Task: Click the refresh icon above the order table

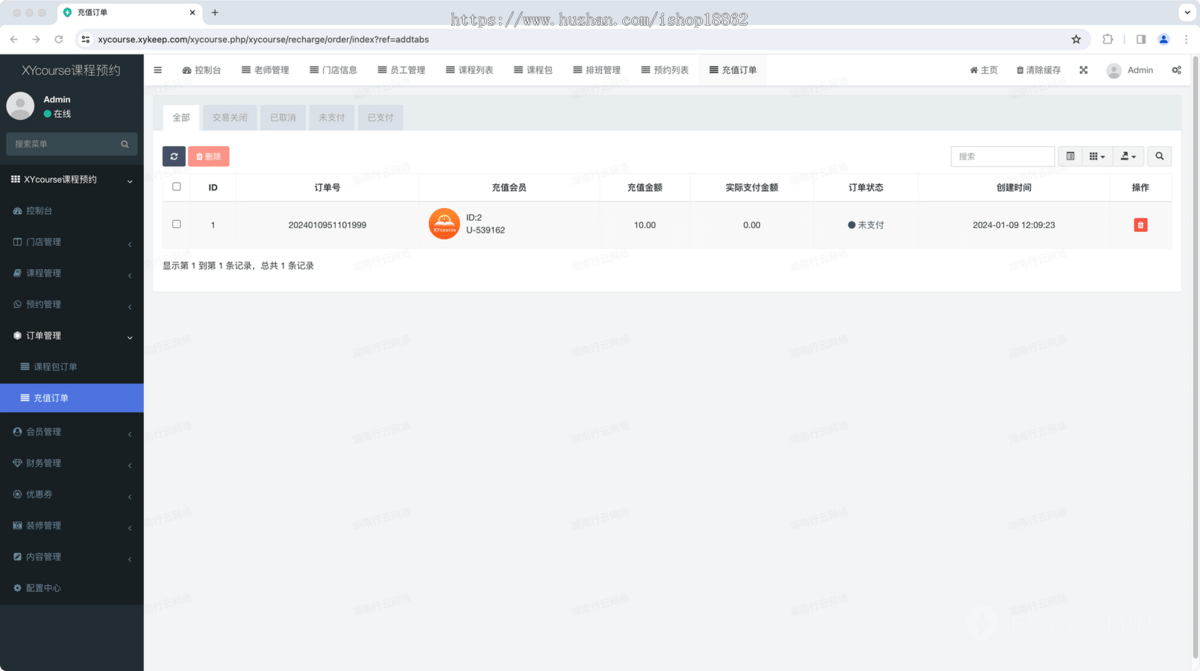Action: (173, 156)
